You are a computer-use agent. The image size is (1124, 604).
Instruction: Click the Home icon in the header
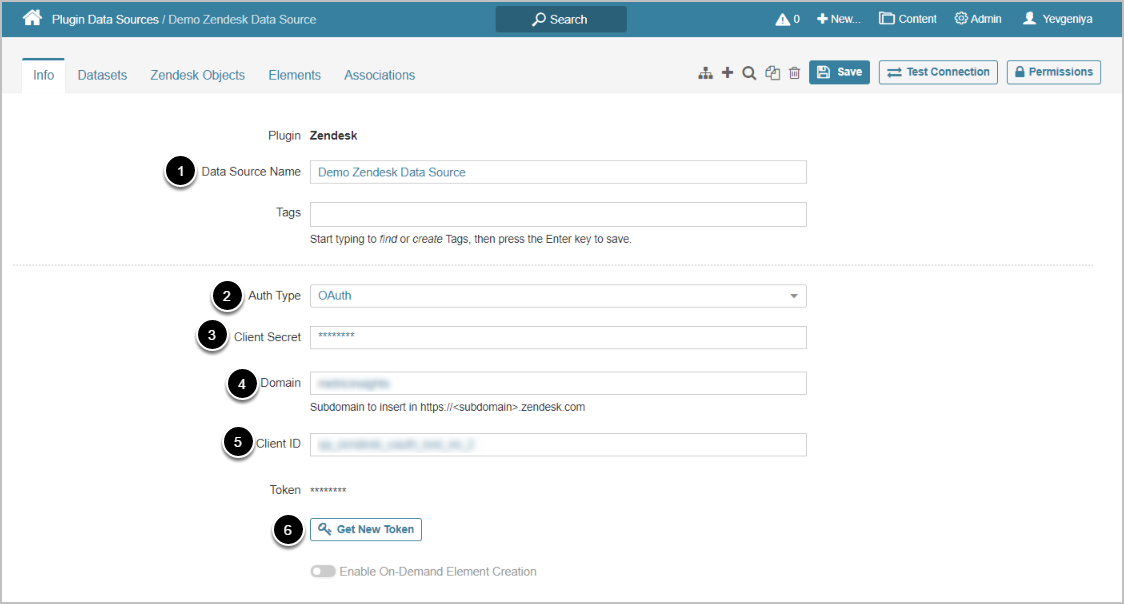point(32,18)
